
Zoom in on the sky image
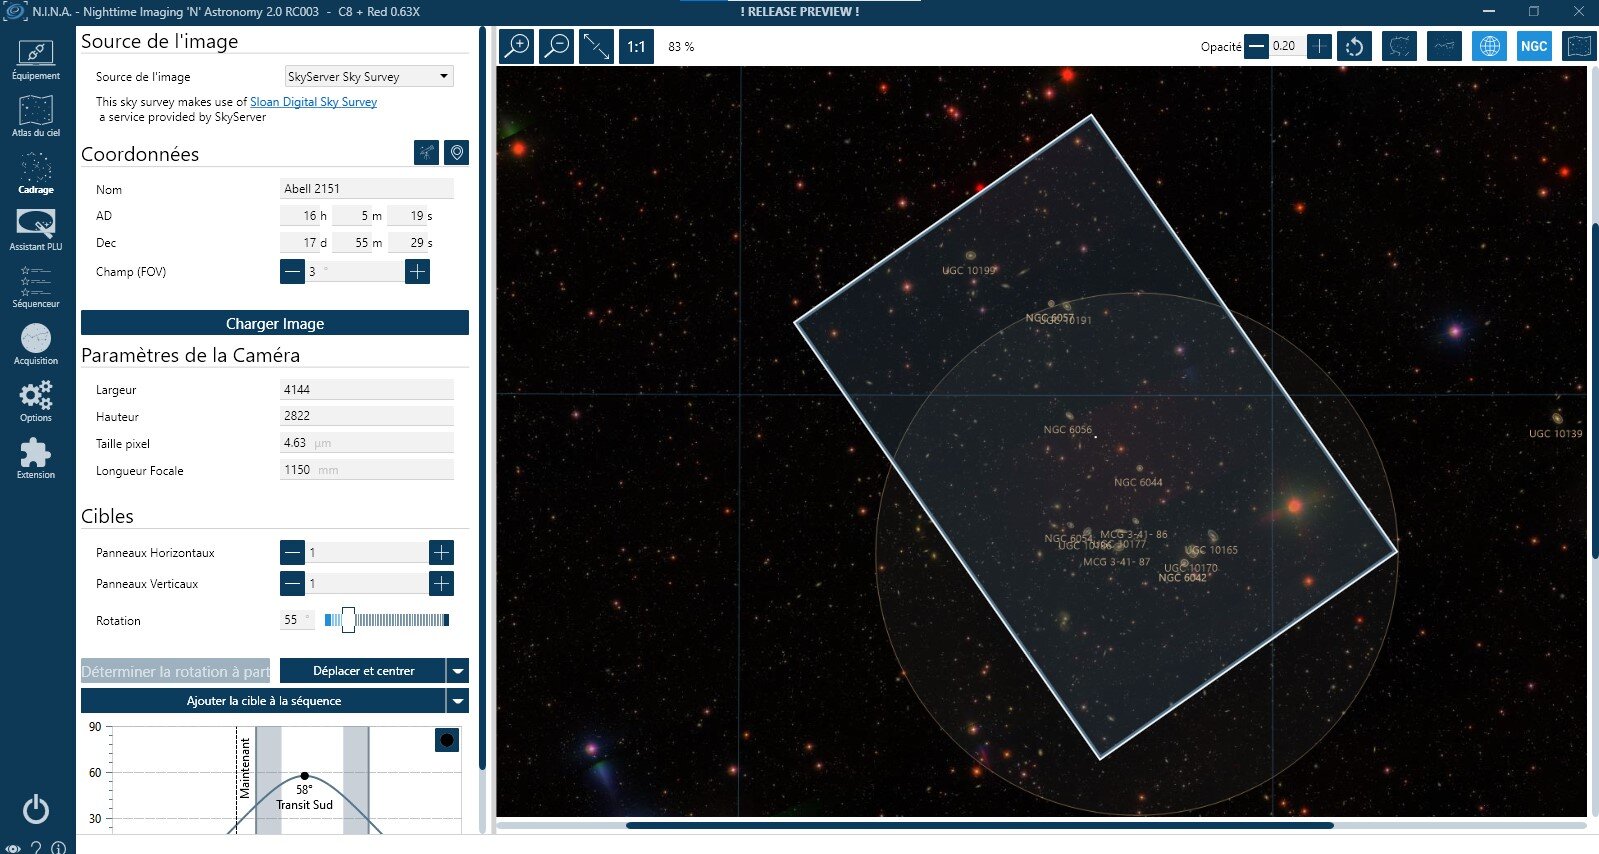pos(517,46)
